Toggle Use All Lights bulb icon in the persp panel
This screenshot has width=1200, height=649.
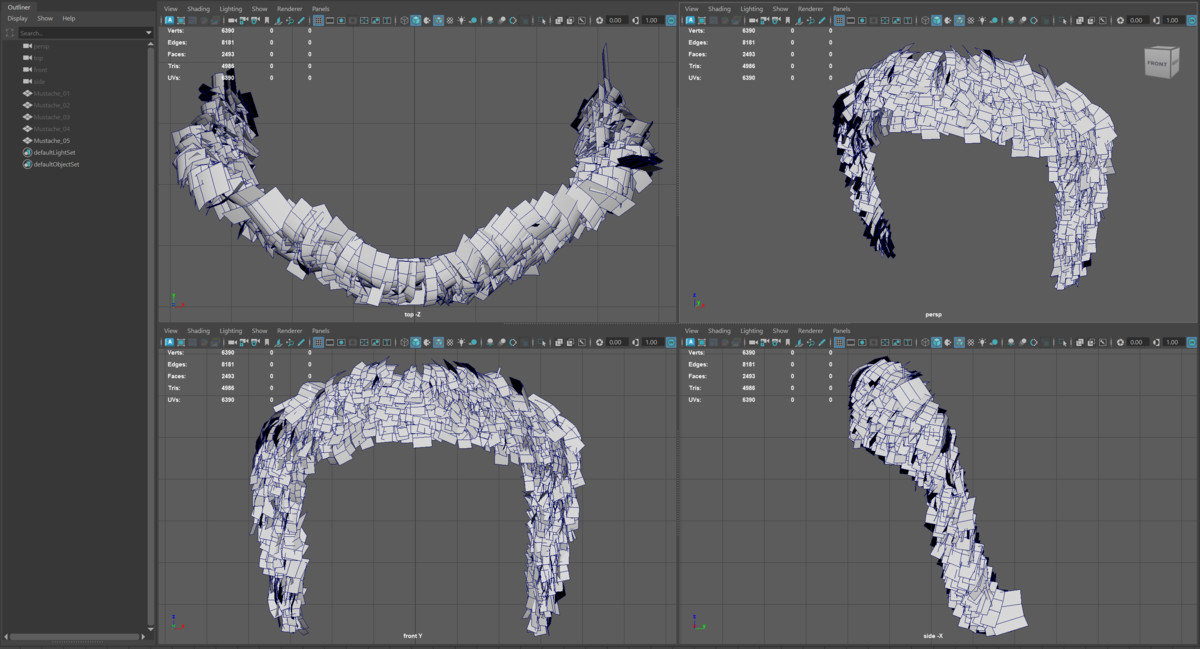tap(982, 20)
